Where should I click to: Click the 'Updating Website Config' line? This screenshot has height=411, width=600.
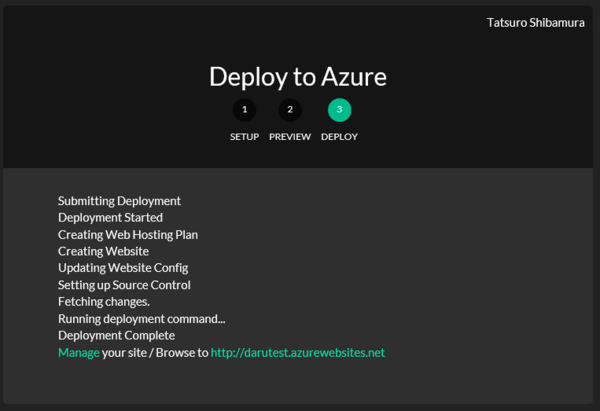point(123,268)
